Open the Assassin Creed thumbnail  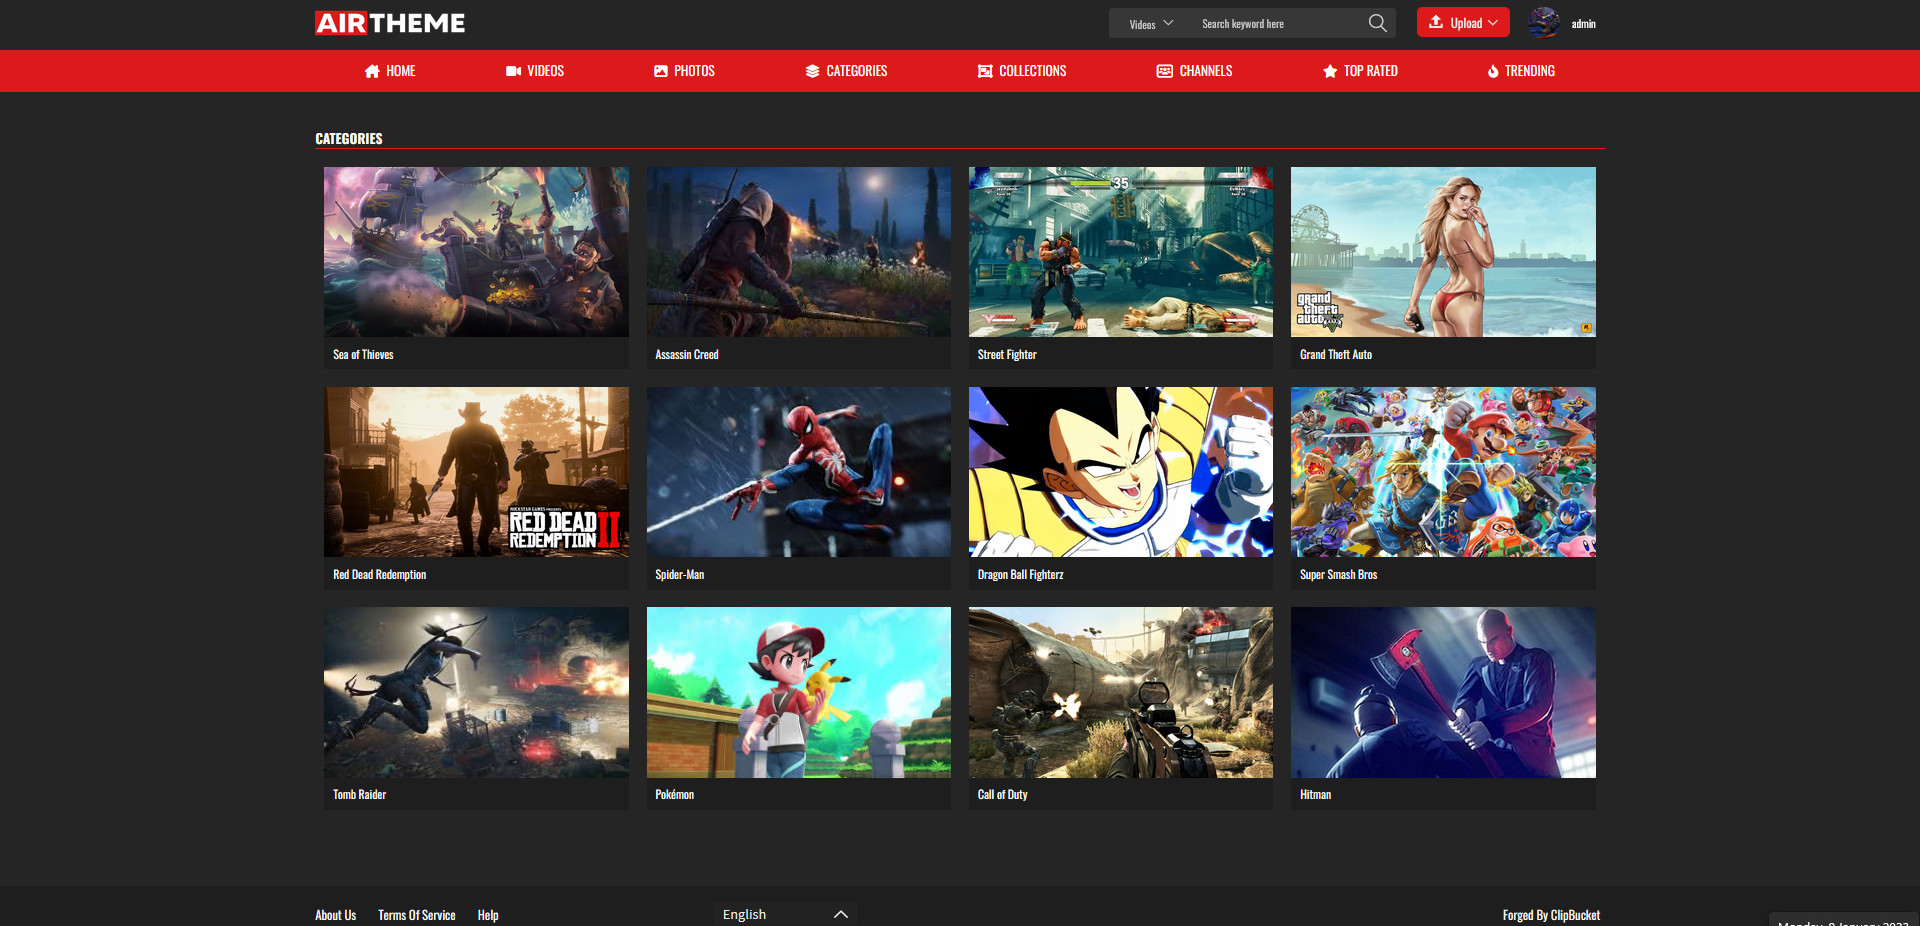tap(798, 252)
